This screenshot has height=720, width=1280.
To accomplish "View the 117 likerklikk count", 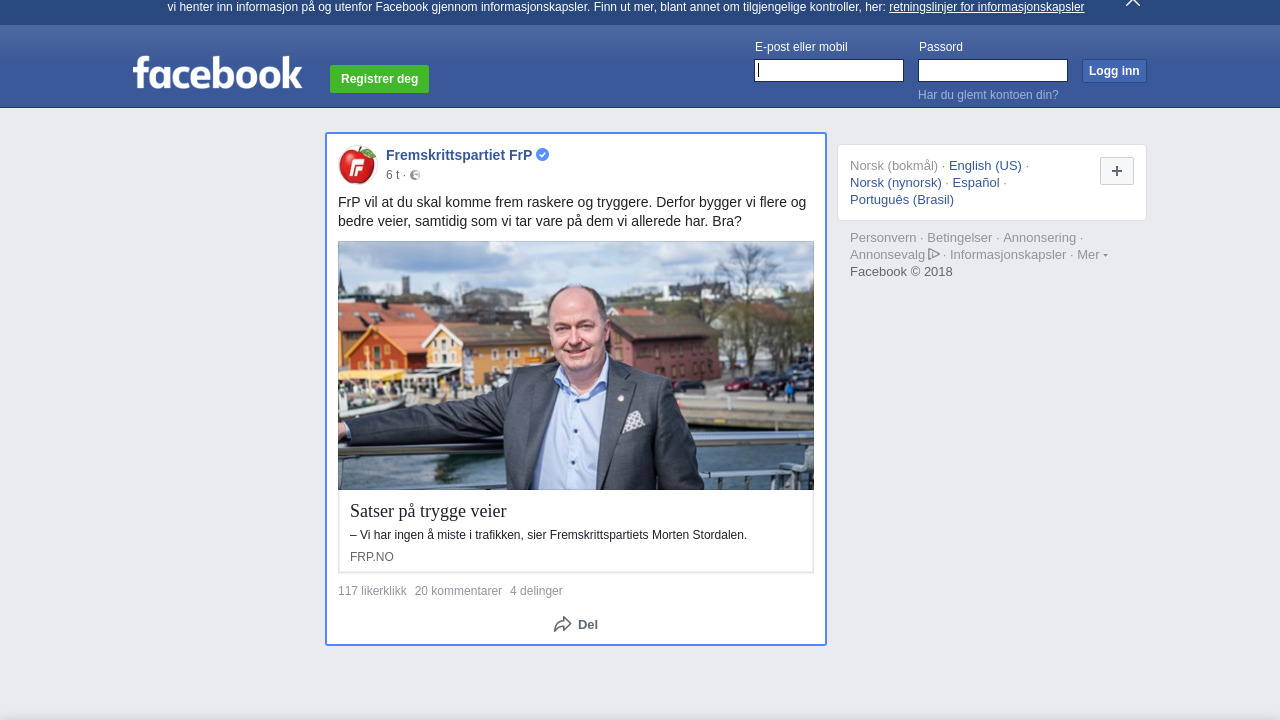I will coord(372,591).
